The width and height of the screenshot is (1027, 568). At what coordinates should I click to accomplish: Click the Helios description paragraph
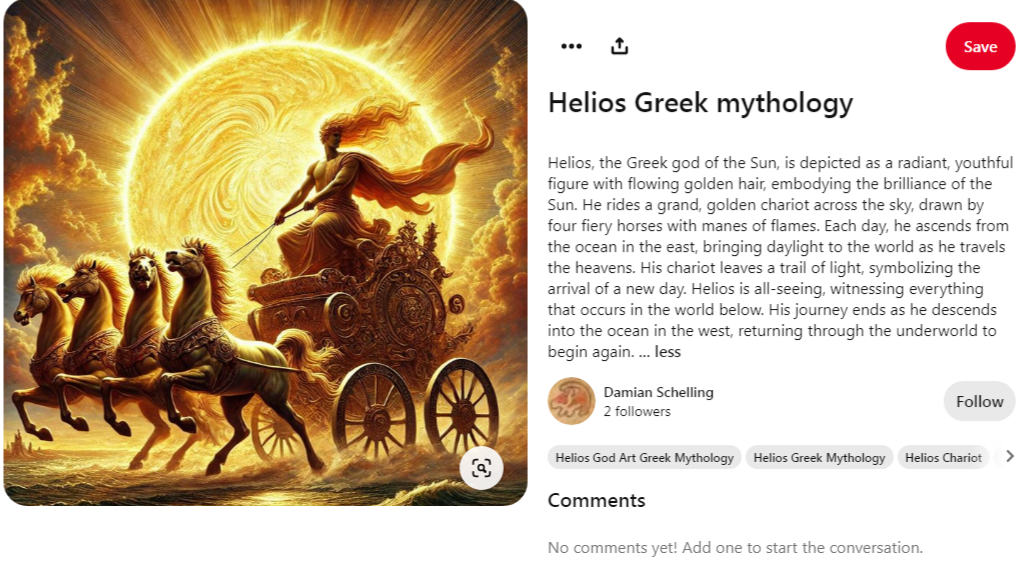tap(780, 257)
